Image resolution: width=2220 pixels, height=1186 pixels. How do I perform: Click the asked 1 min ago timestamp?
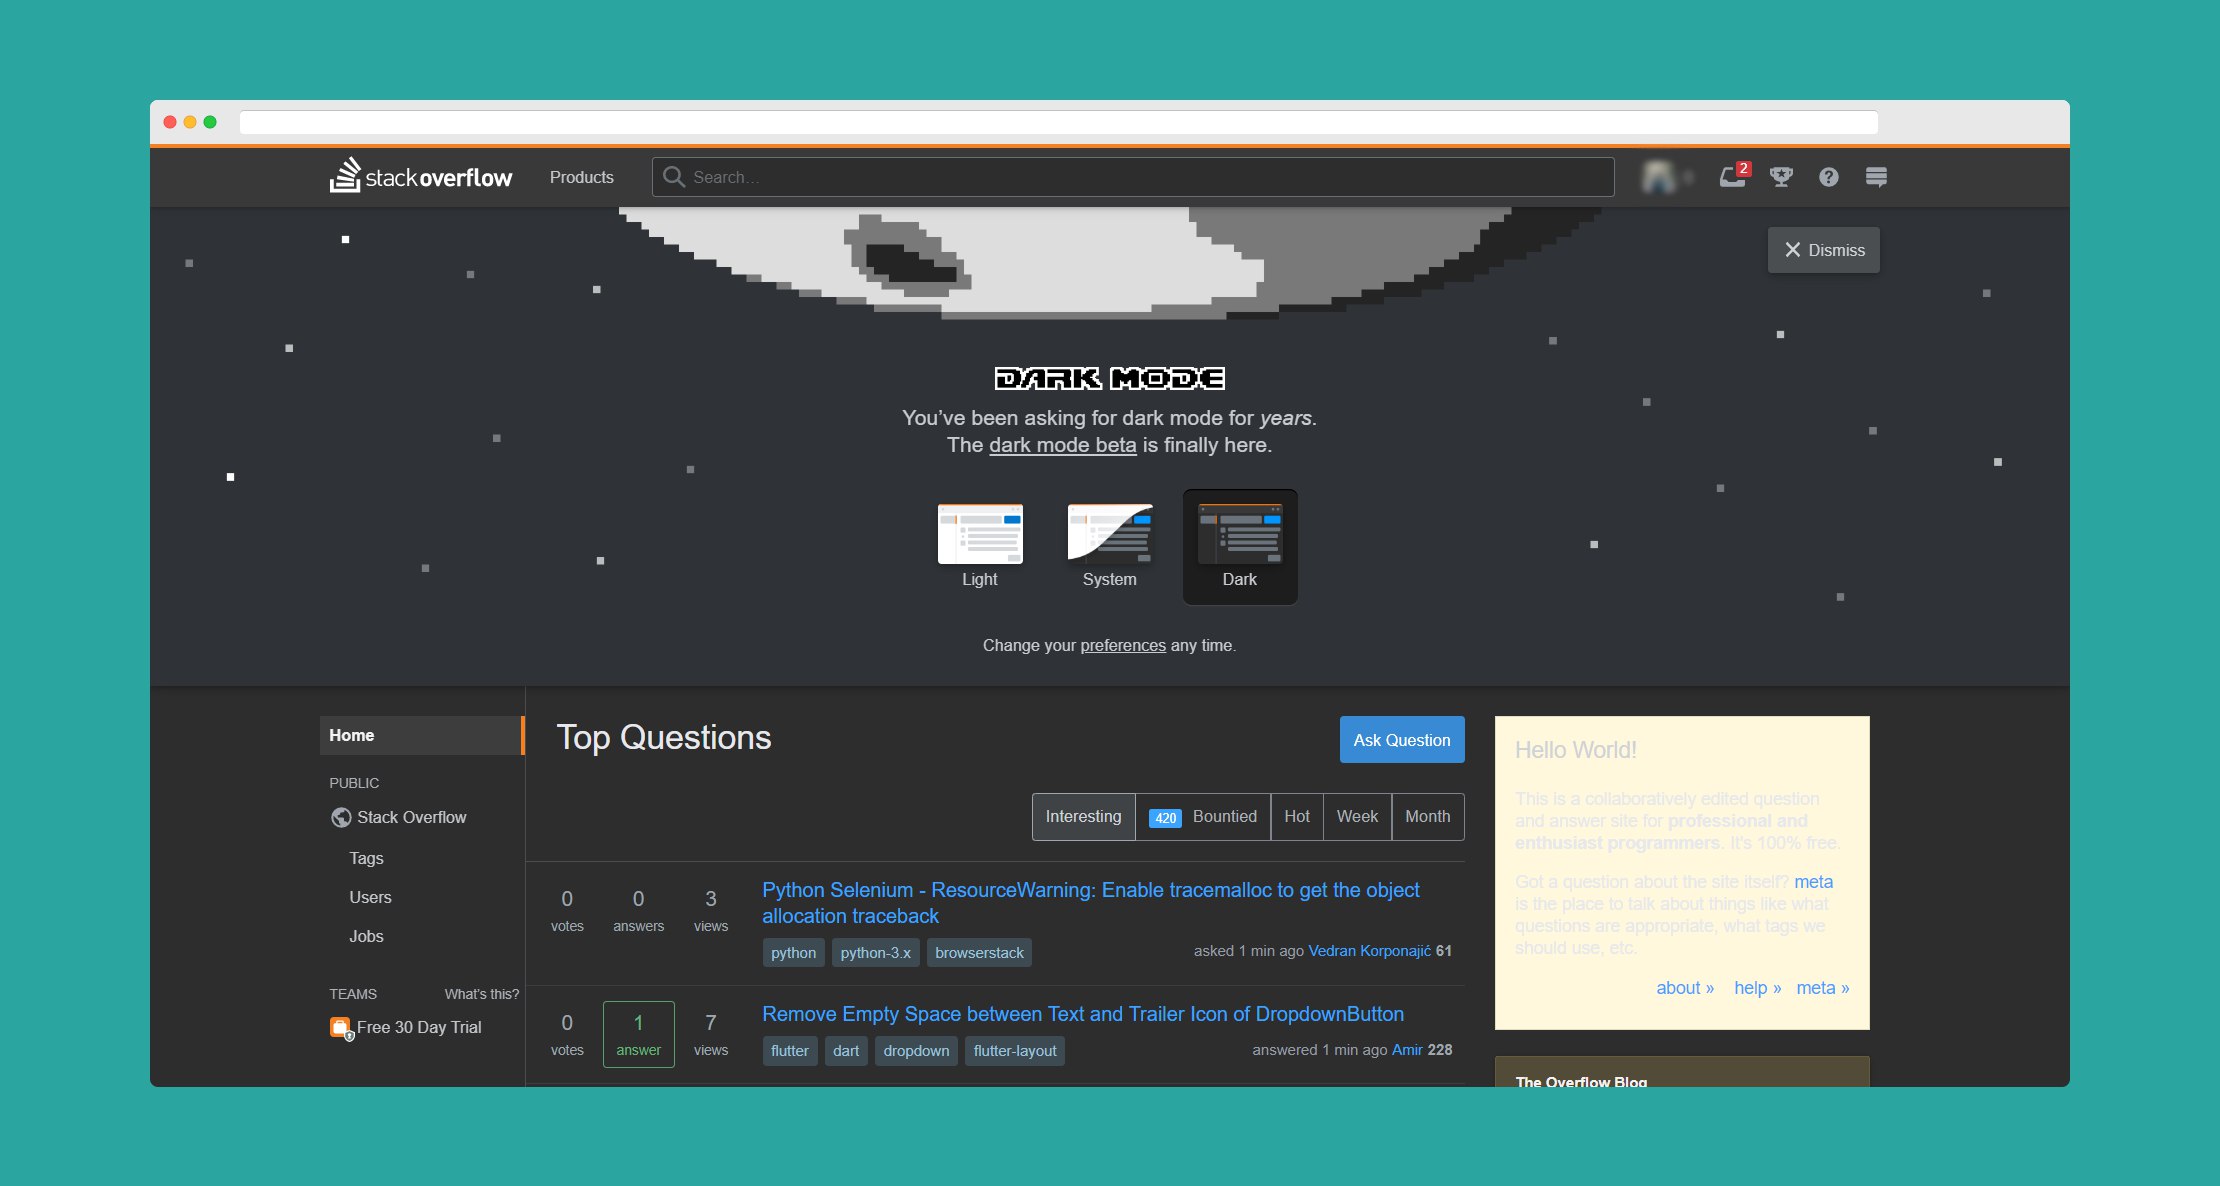coord(1248,951)
